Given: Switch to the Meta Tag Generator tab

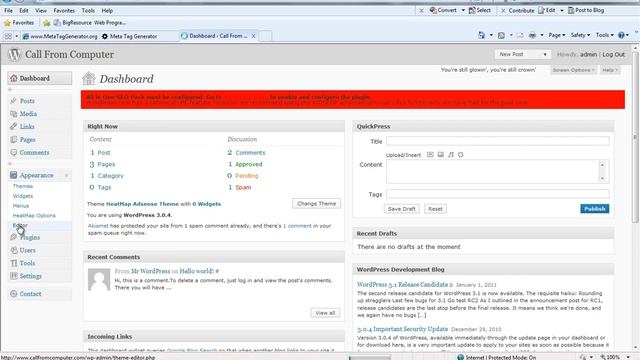Looking at the screenshot, I should tap(138, 36).
